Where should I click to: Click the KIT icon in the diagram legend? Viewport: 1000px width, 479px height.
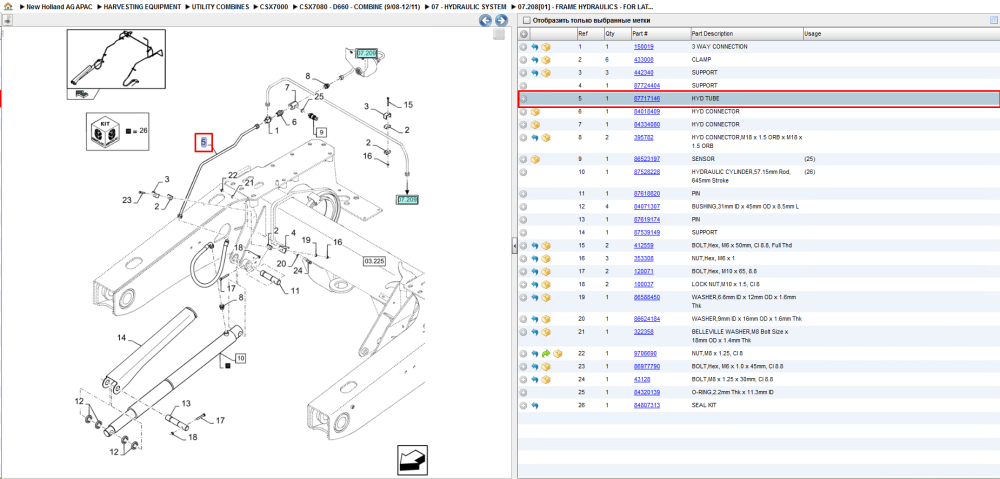click(x=106, y=131)
